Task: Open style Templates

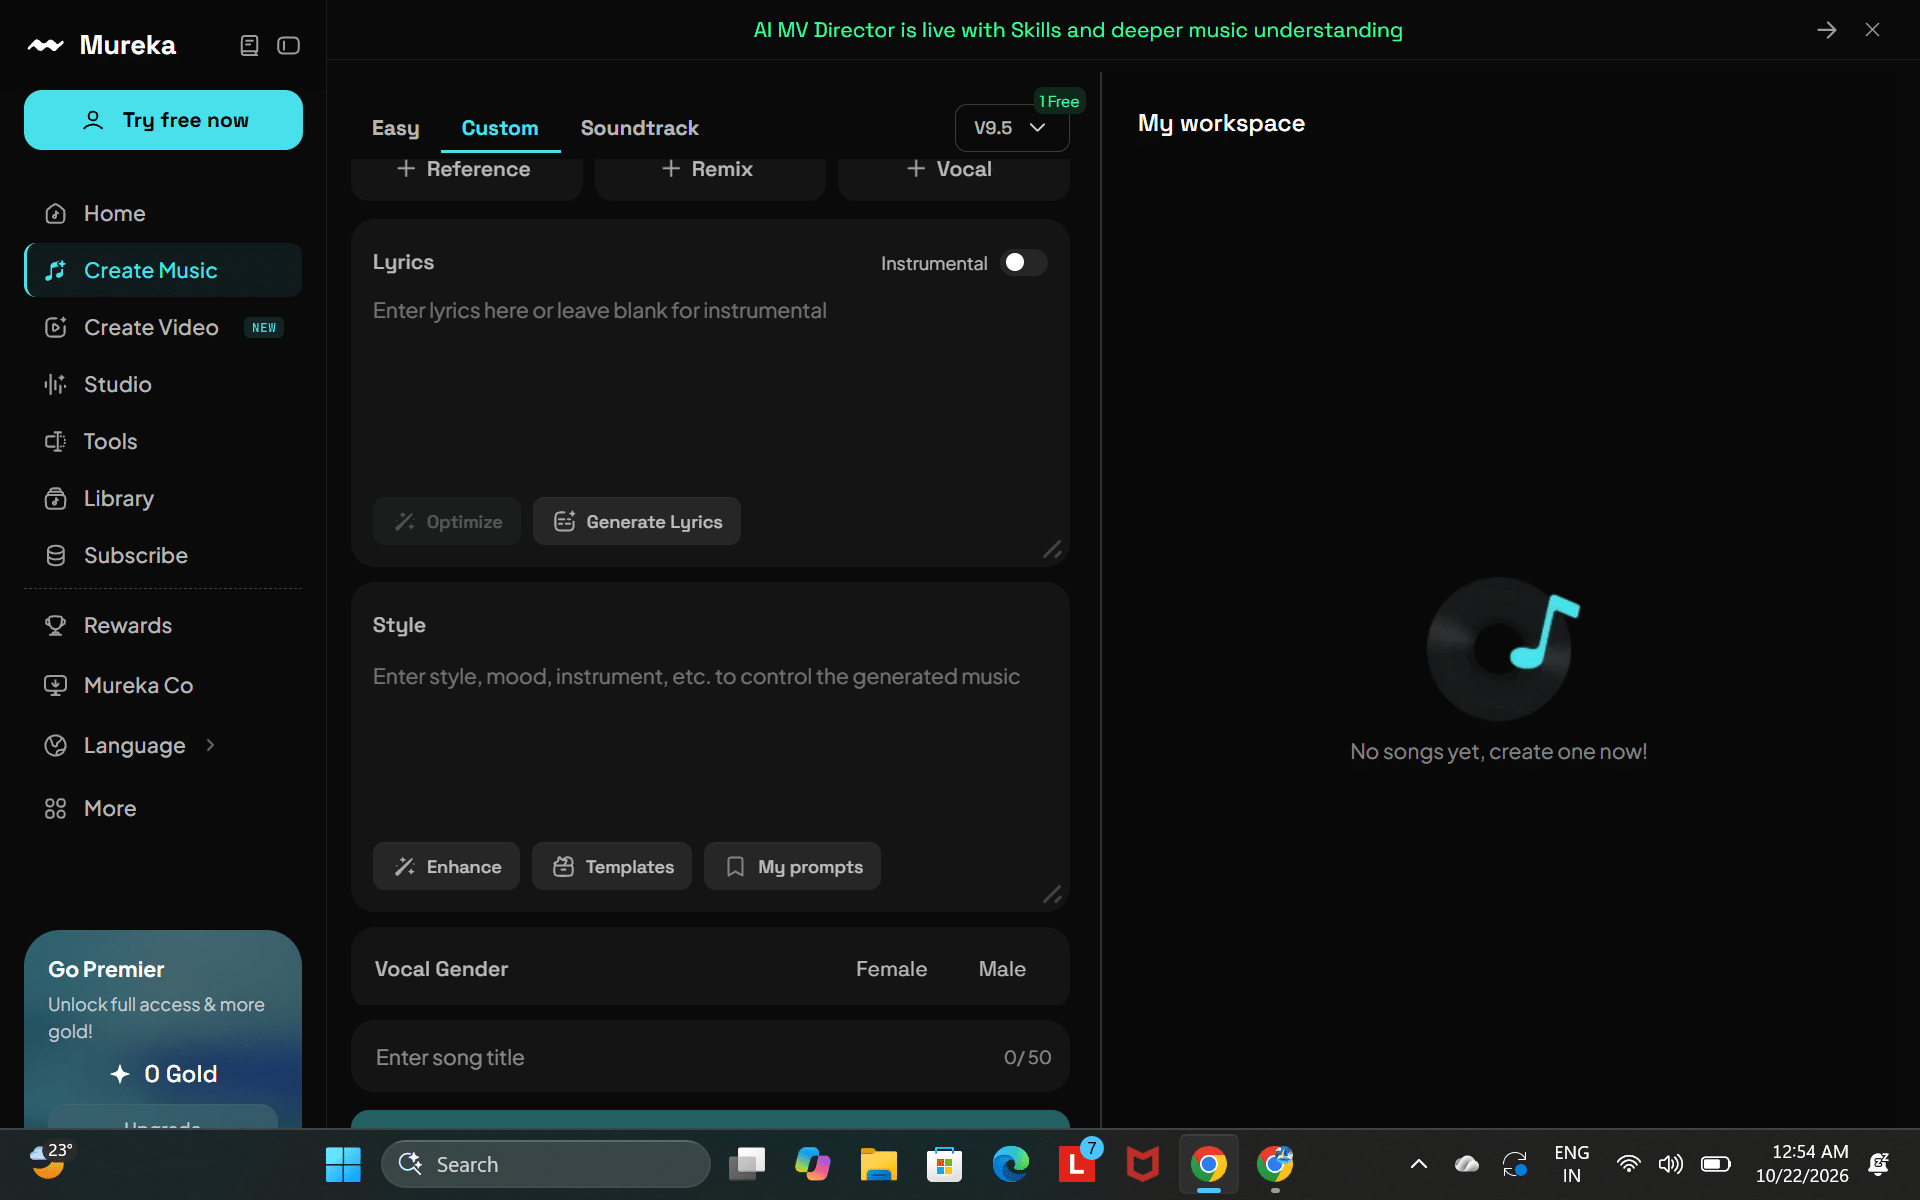Action: pos(612,866)
